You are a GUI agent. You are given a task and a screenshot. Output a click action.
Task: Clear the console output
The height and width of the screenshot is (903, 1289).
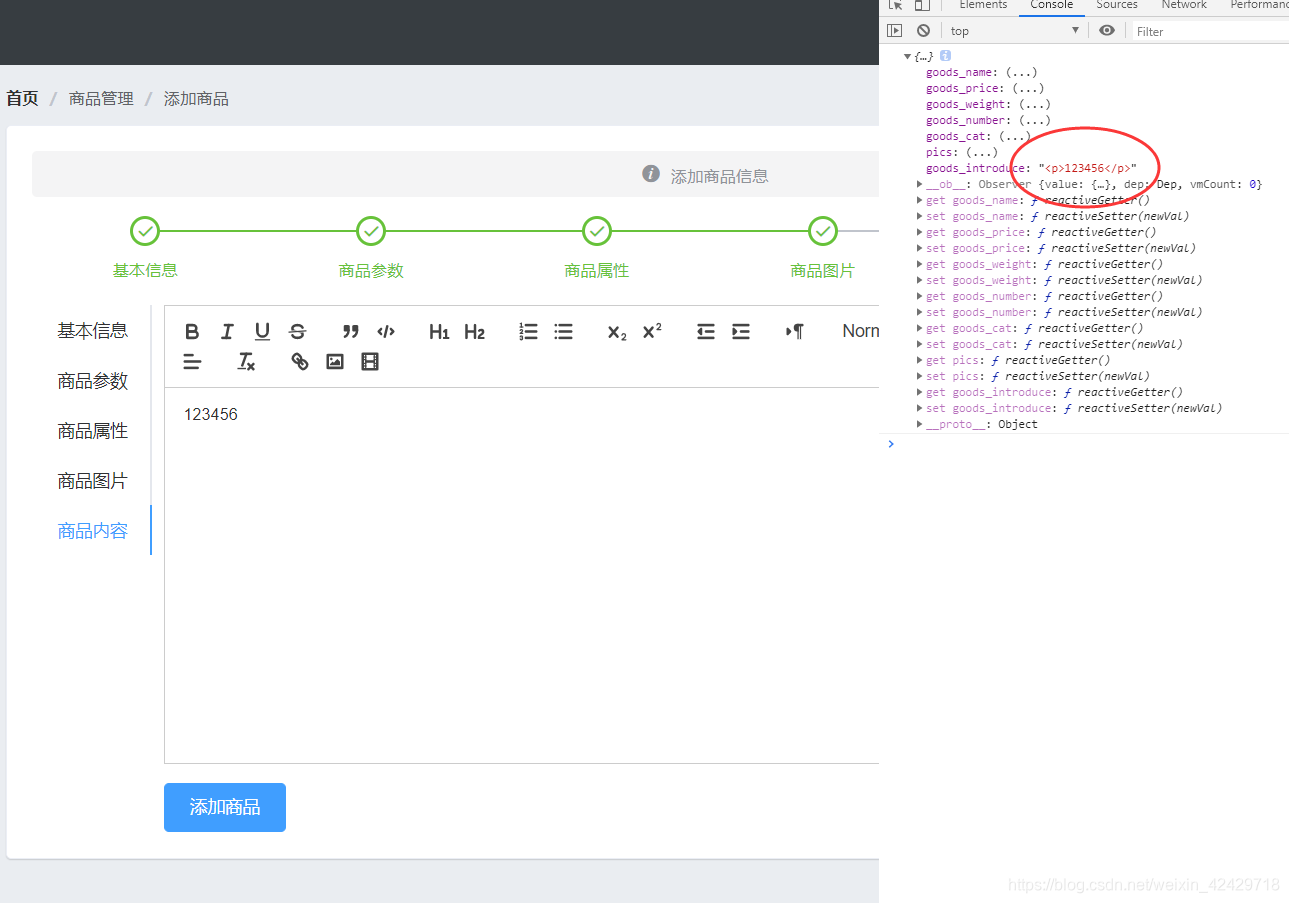pos(923,31)
